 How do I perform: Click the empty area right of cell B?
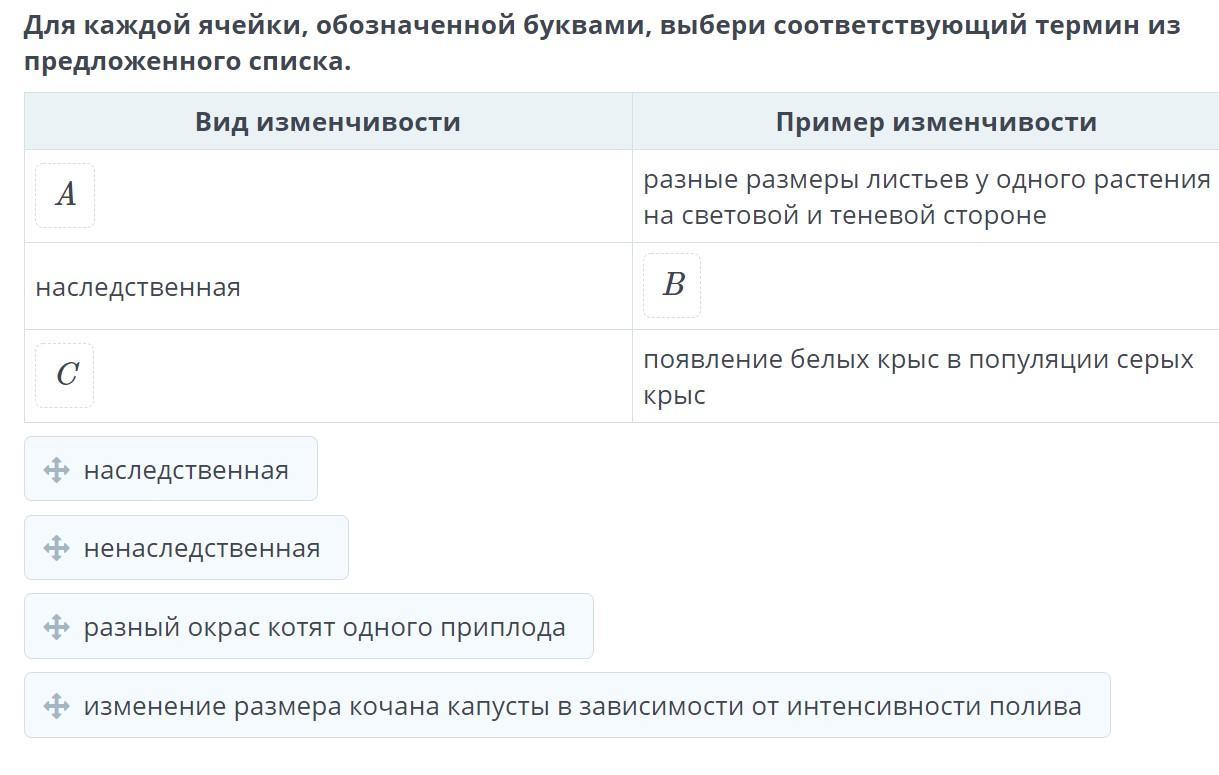(x=950, y=286)
